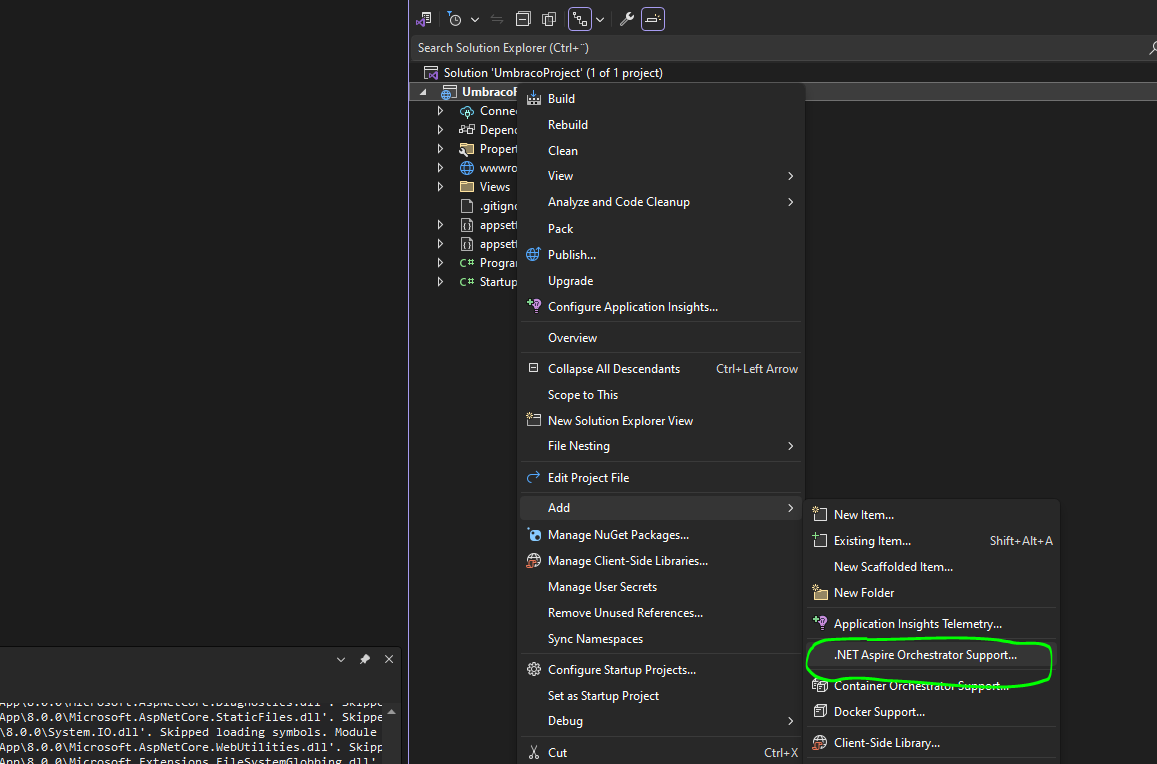Image resolution: width=1157 pixels, height=764 pixels.
Task: Expand the Connected Services node
Action: (x=441, y=111)
